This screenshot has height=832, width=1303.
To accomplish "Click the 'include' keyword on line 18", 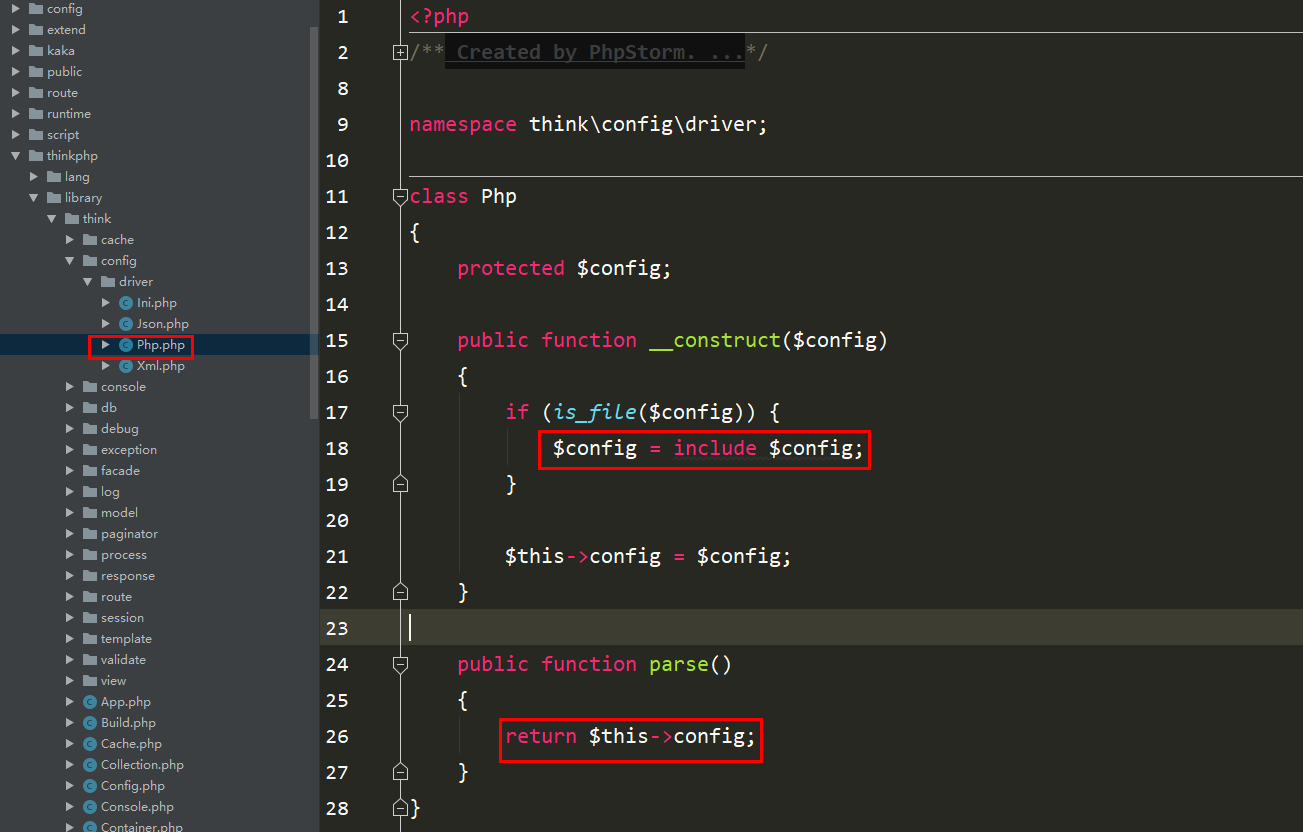I will pyautogui.click(x=715, y=448).
